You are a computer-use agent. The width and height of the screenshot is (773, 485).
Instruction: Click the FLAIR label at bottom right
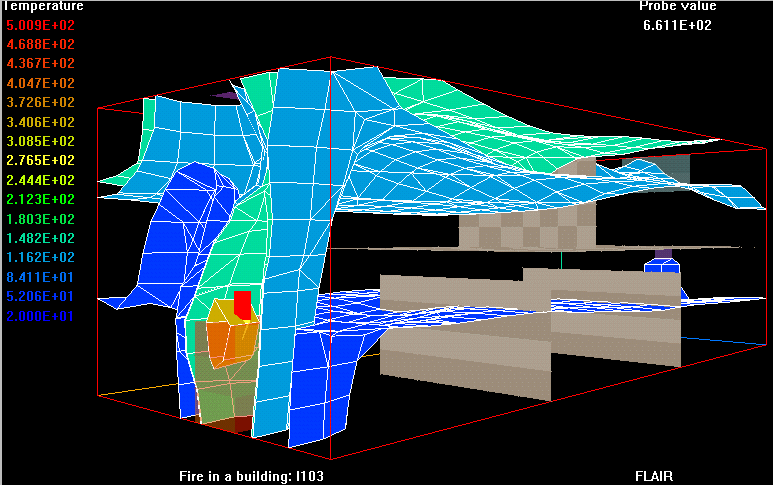656,476
